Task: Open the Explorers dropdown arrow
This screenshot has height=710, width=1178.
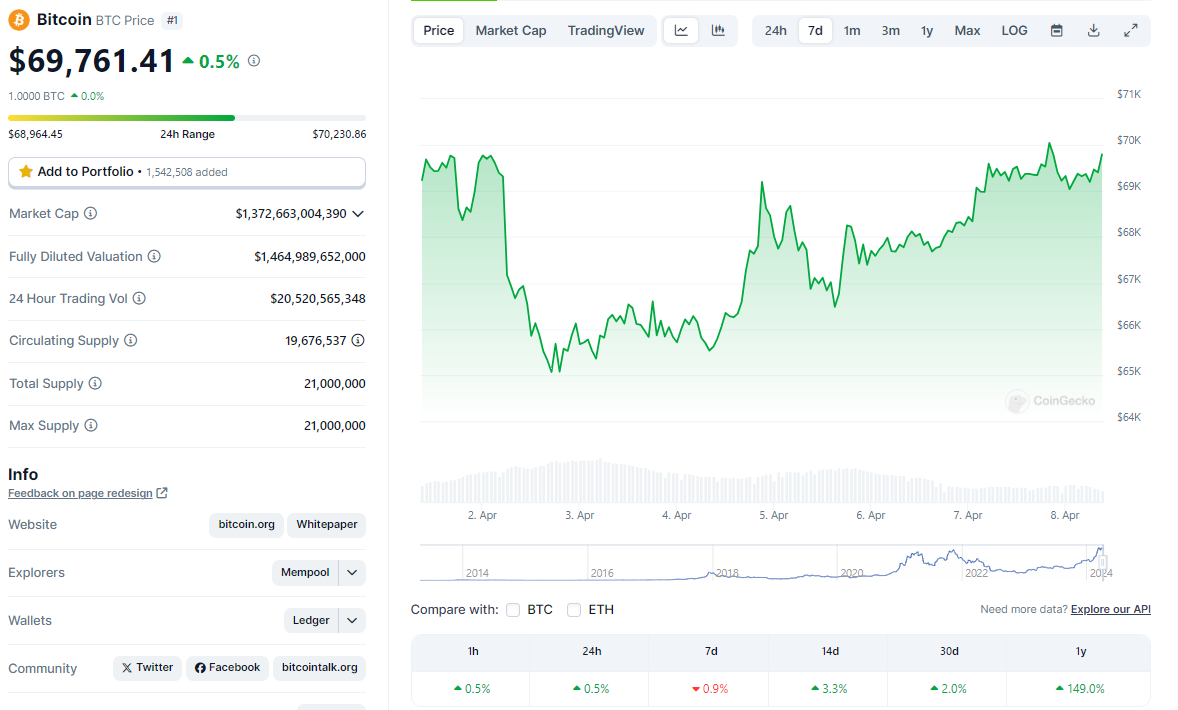Action: (352, 573)
